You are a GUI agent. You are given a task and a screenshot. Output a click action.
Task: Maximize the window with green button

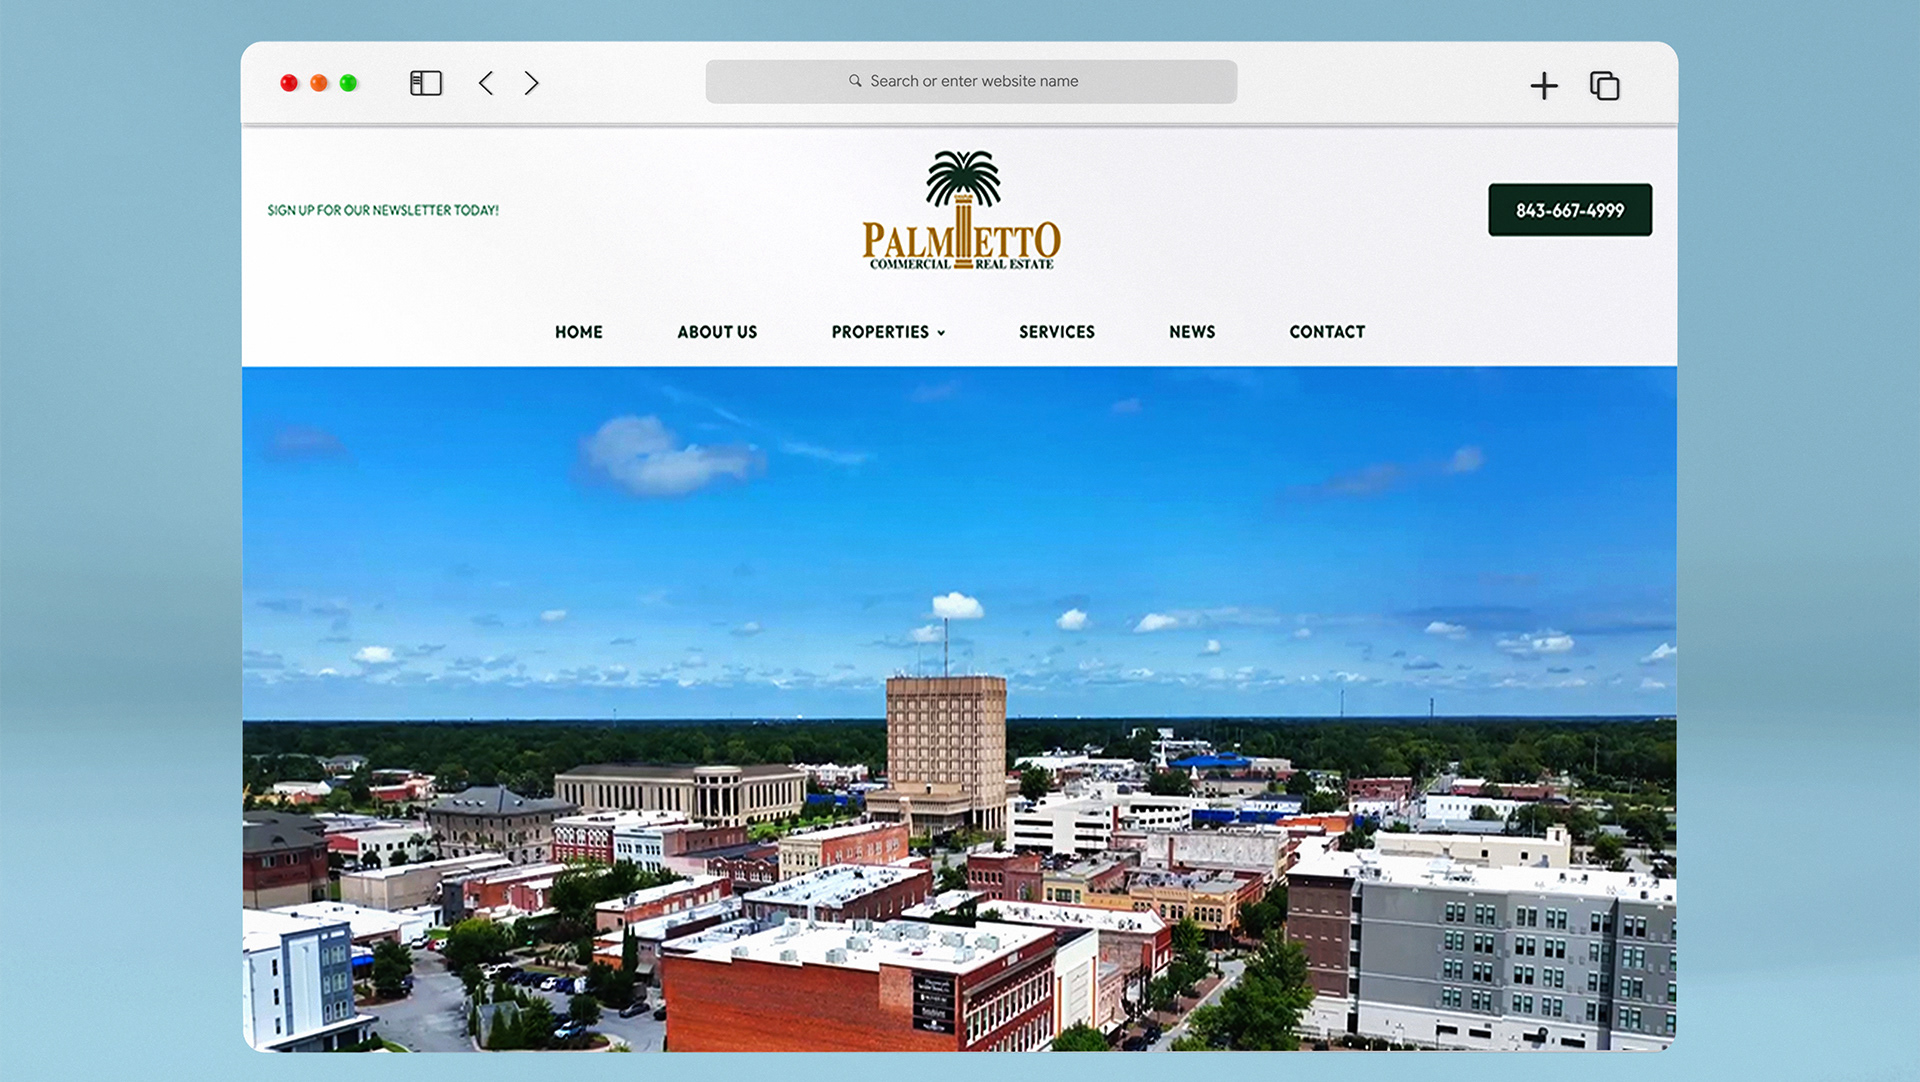click(348, 83)
